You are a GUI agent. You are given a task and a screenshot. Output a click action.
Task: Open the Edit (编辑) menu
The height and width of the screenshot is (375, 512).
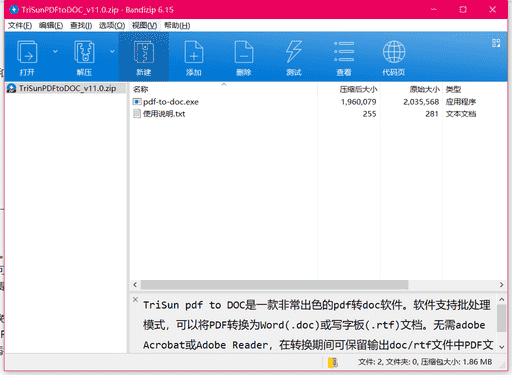click(x=51, y=26)
